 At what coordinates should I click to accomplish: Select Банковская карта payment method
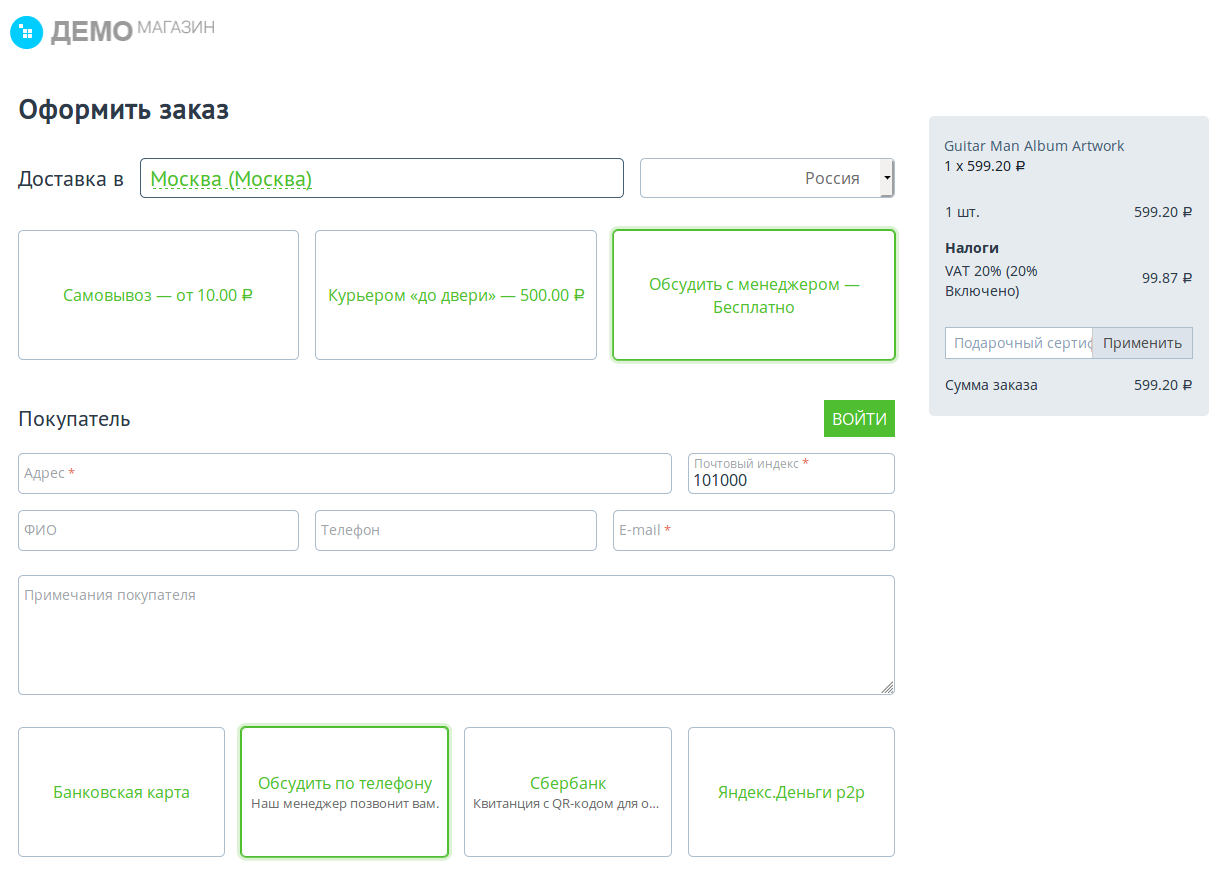[x=121, y=792]
